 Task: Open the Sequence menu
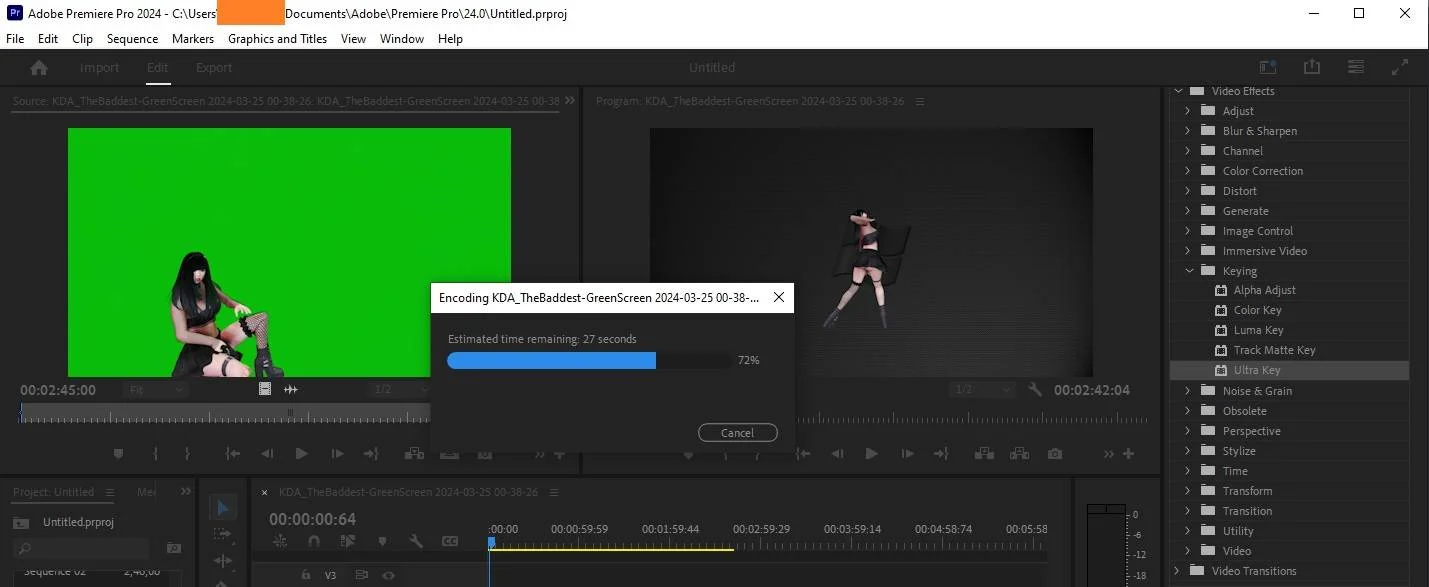pos(132,39)
